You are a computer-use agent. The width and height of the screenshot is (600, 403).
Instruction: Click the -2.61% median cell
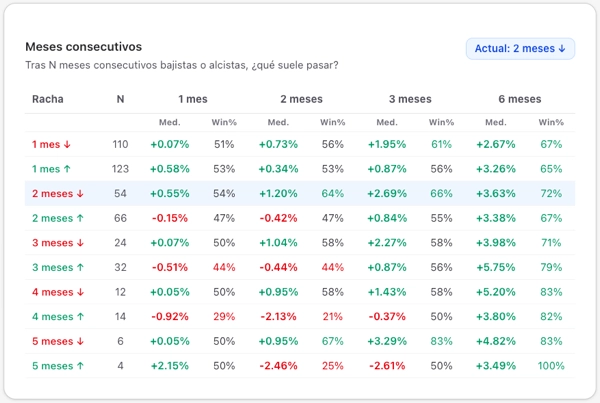(x=387, y=366)
